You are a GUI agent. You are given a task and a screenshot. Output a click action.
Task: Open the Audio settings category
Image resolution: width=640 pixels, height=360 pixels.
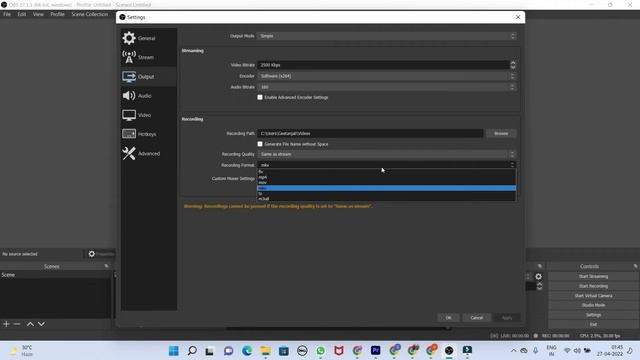click(149, 96)
